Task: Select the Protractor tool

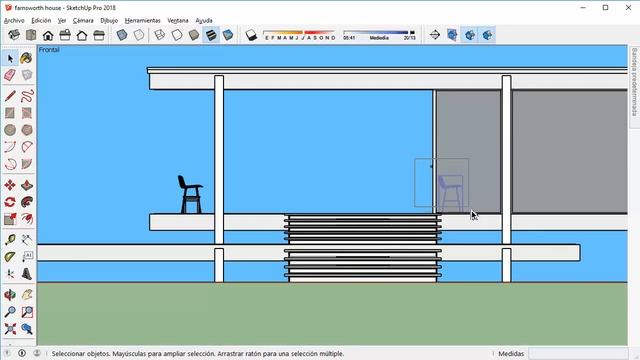Action: (x=10, y=257)
